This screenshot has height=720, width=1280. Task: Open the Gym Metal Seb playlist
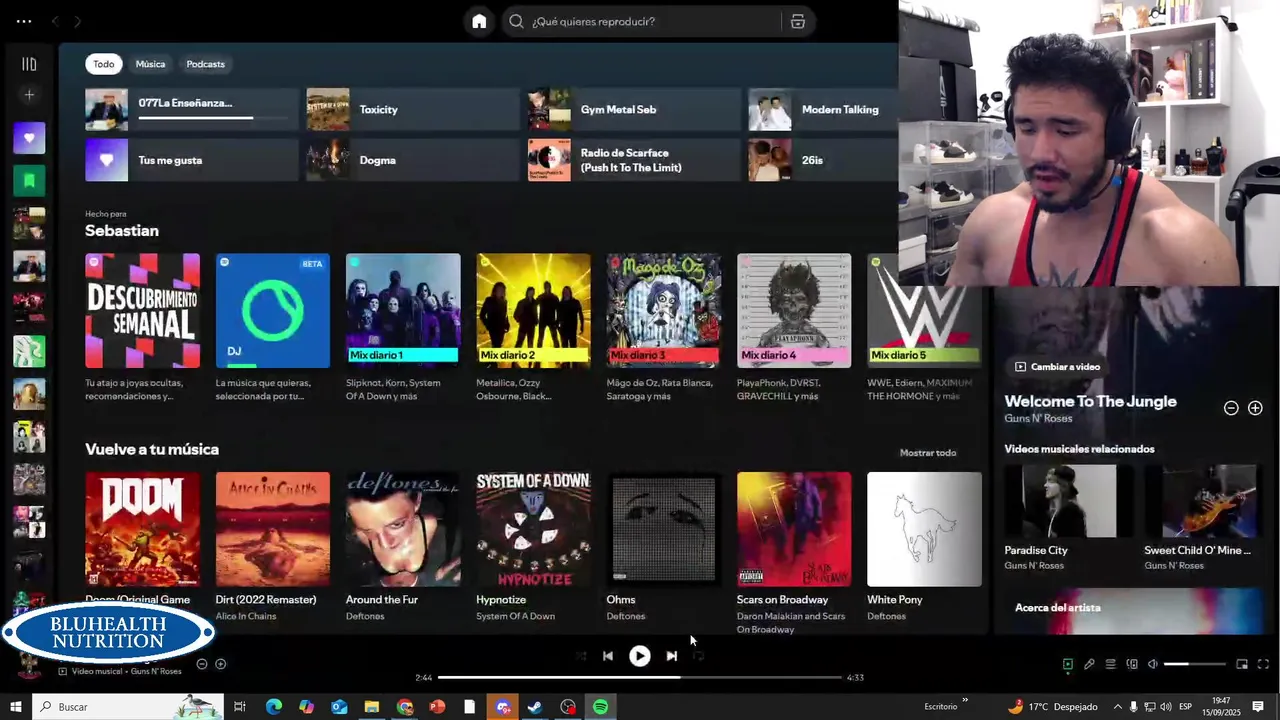[633, 110]
